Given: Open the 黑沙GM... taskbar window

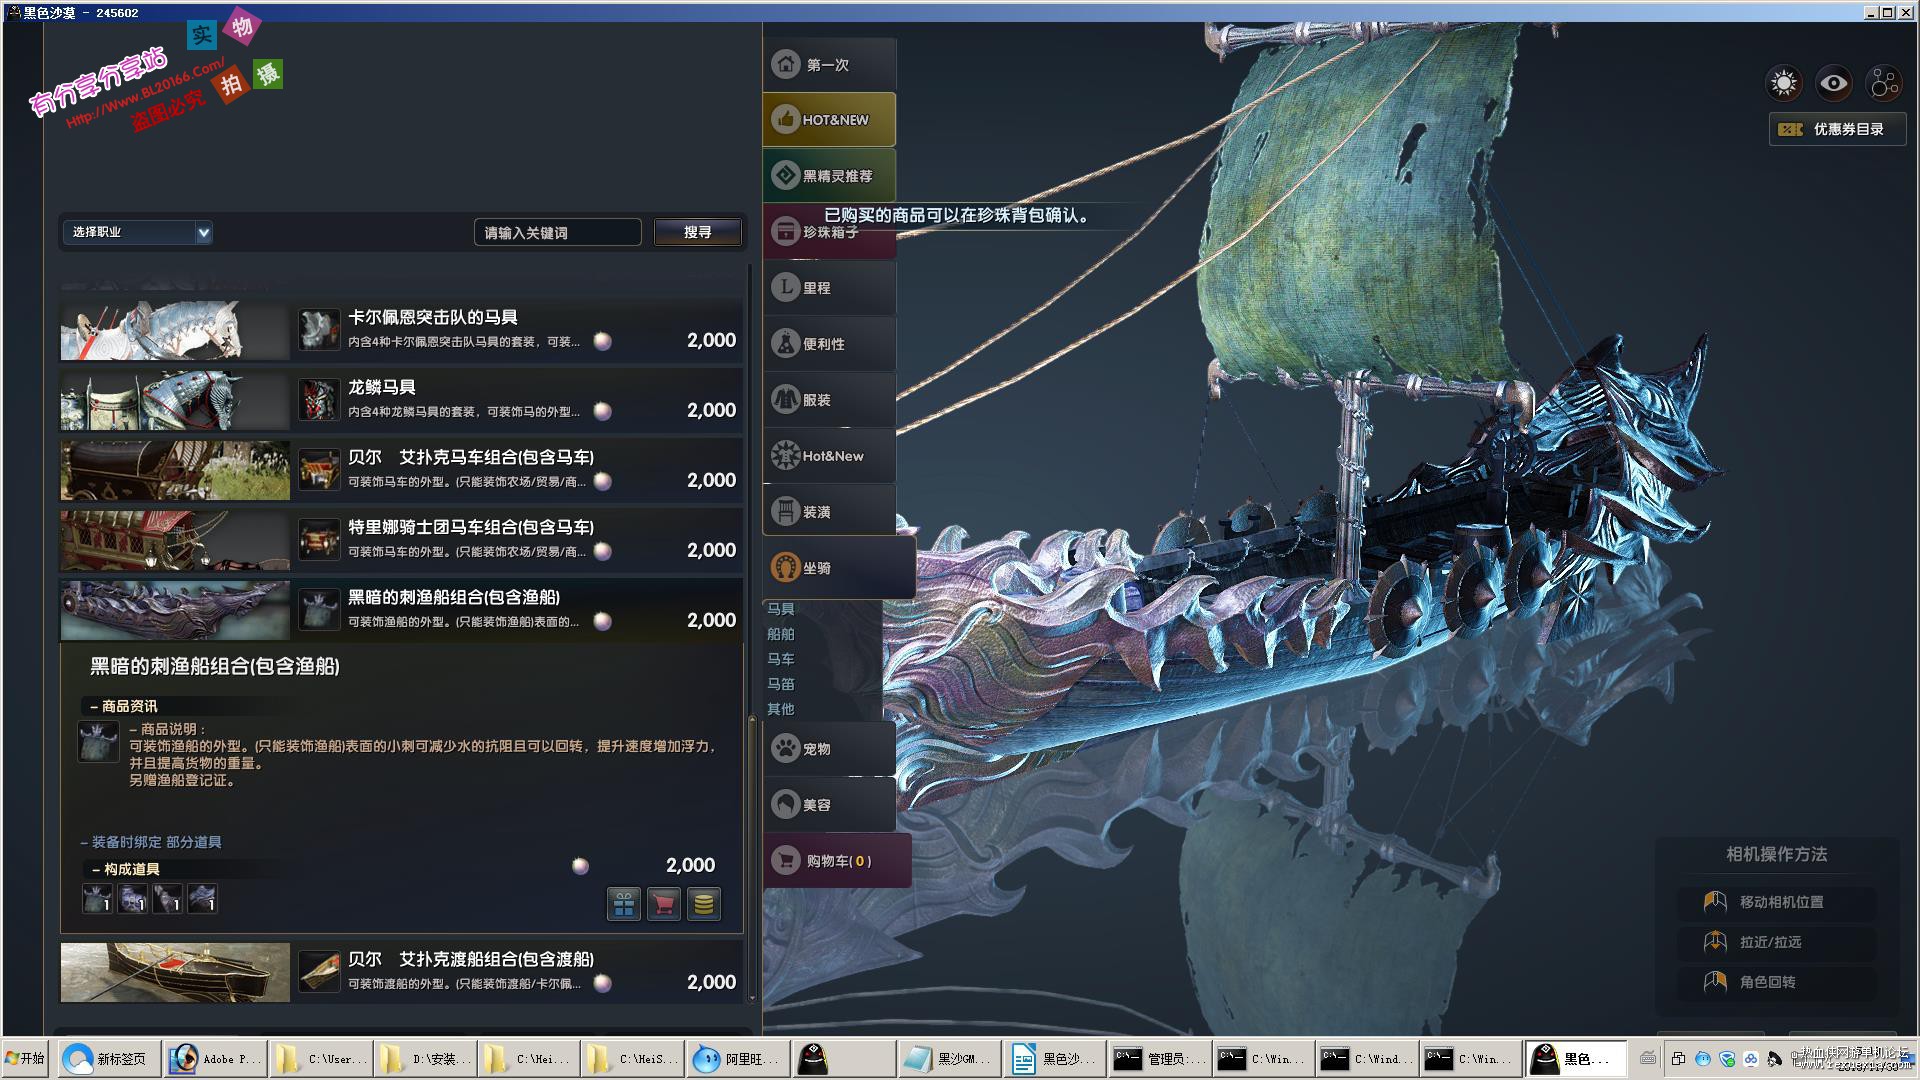Looking at the screenshot, I should pos(949,1058).
